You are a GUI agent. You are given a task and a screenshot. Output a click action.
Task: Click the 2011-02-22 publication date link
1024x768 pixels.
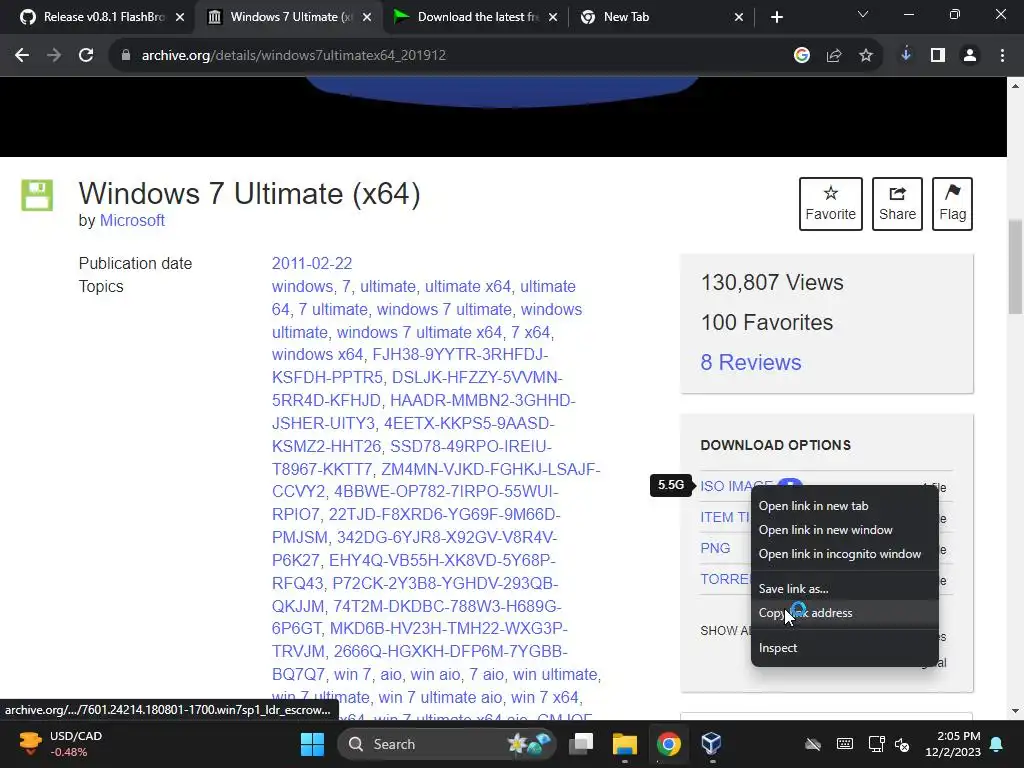click(x=312, y=263)
